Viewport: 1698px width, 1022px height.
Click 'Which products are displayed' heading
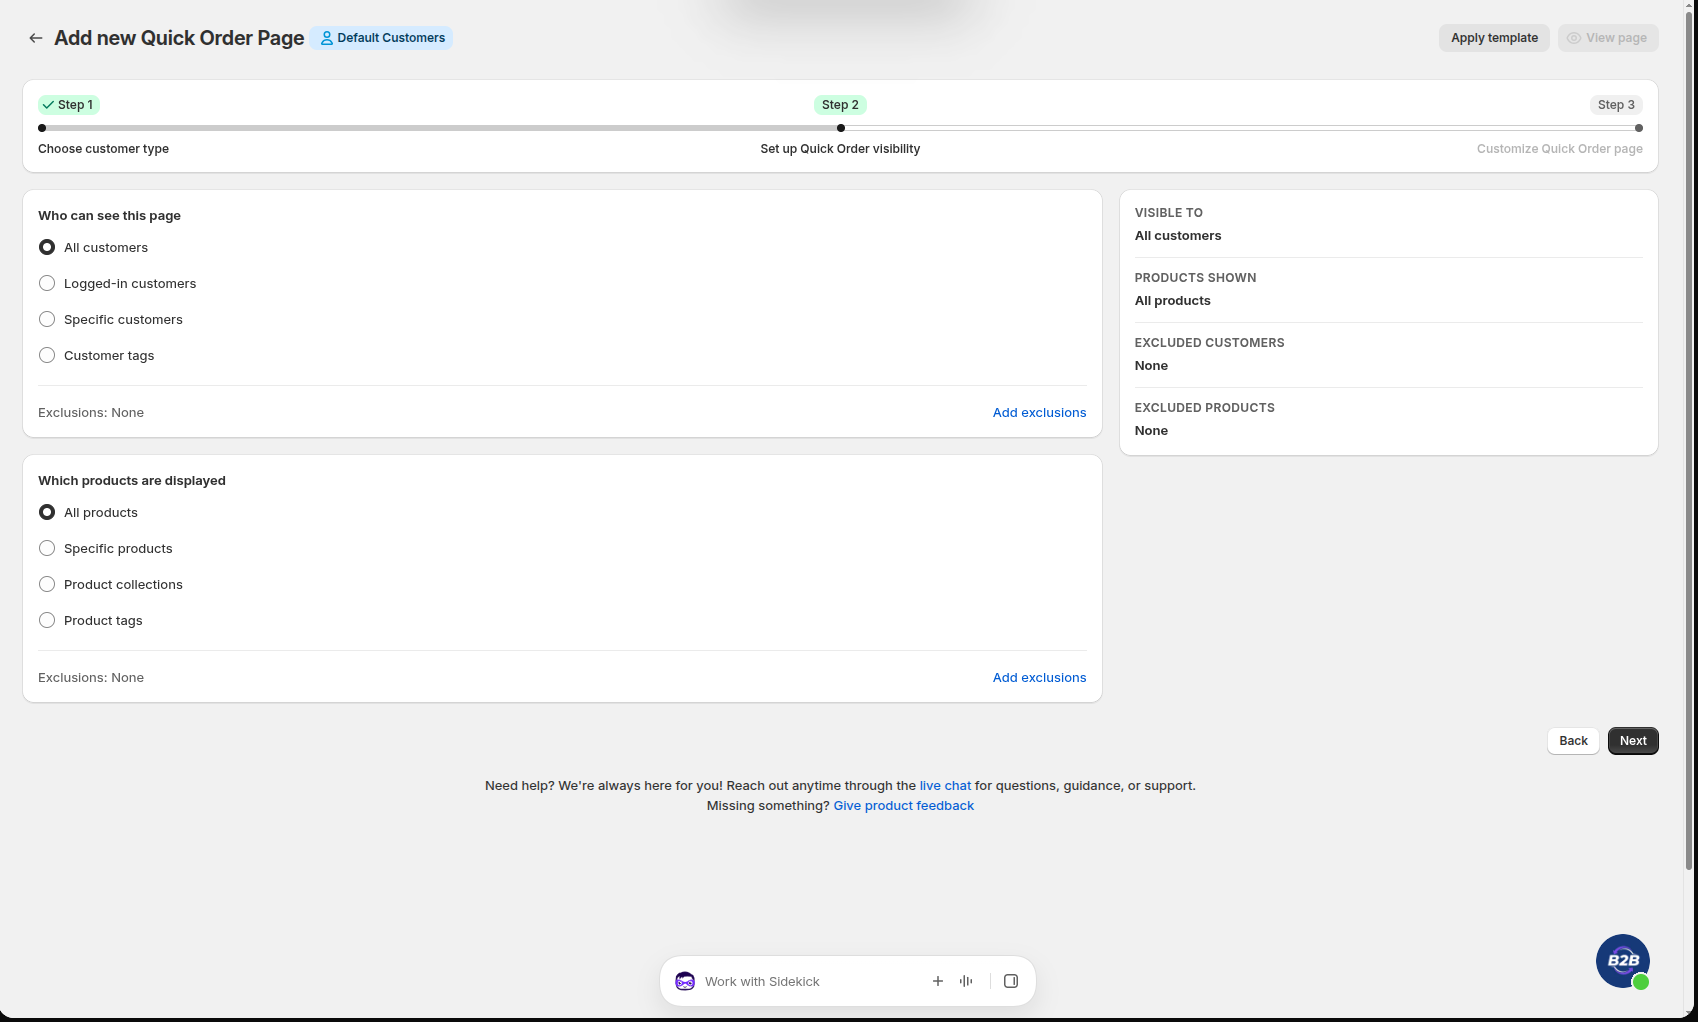coord(132,481)
